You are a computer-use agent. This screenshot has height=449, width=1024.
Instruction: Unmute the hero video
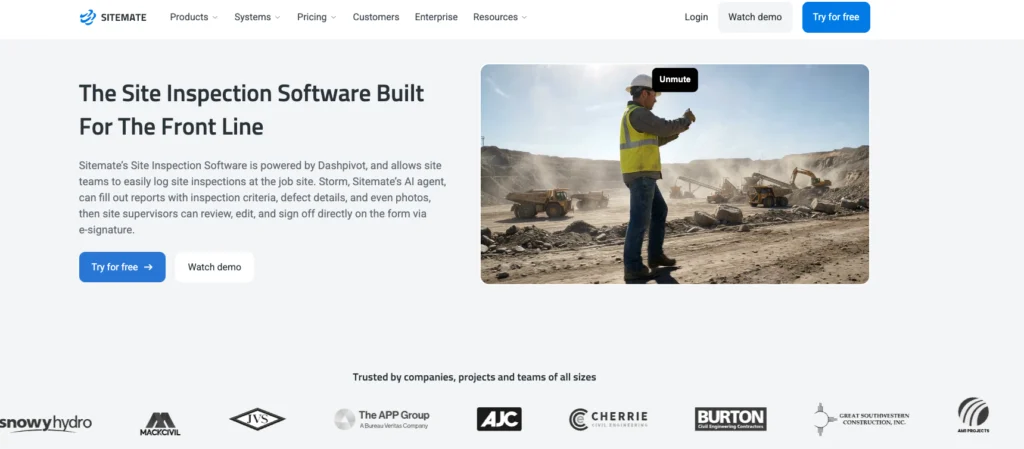click(x=675, y=80)
